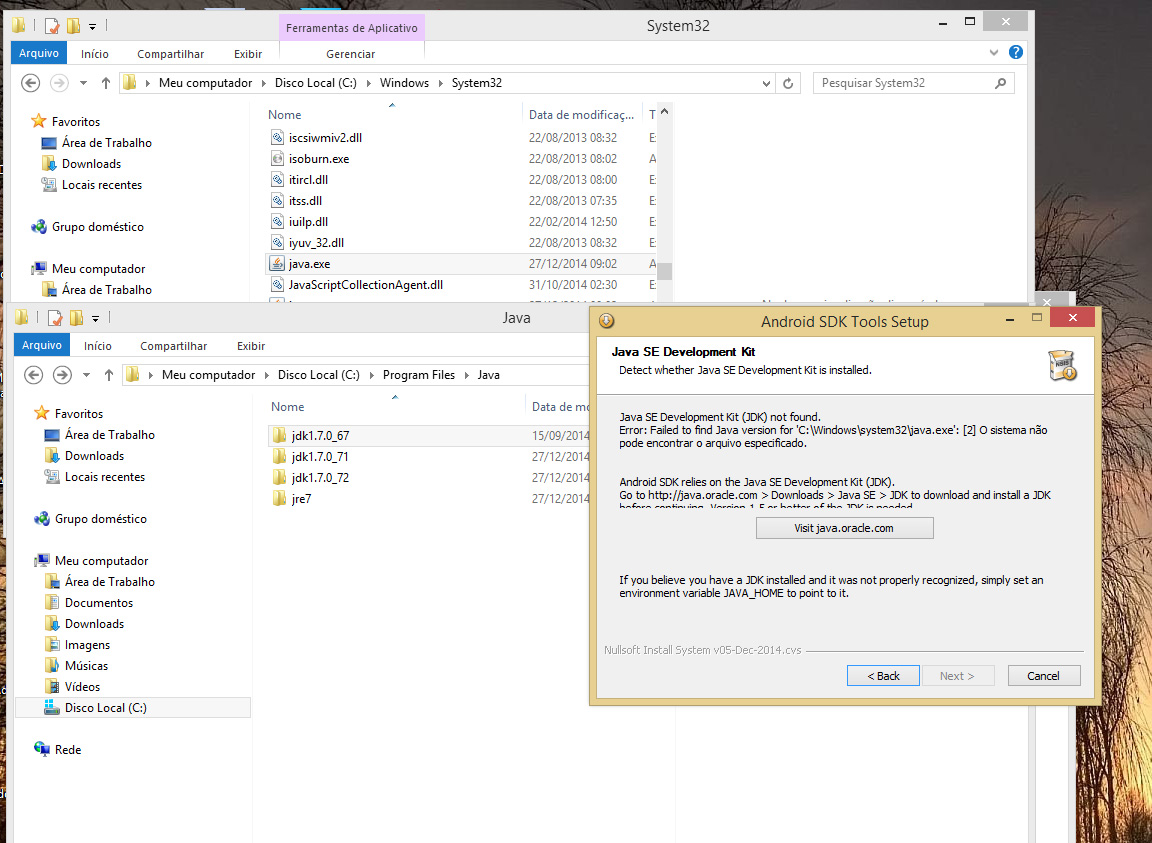Sort System32 by Data de modificação column
This screenshot has width=1152, height=843.
pos(582,115)
